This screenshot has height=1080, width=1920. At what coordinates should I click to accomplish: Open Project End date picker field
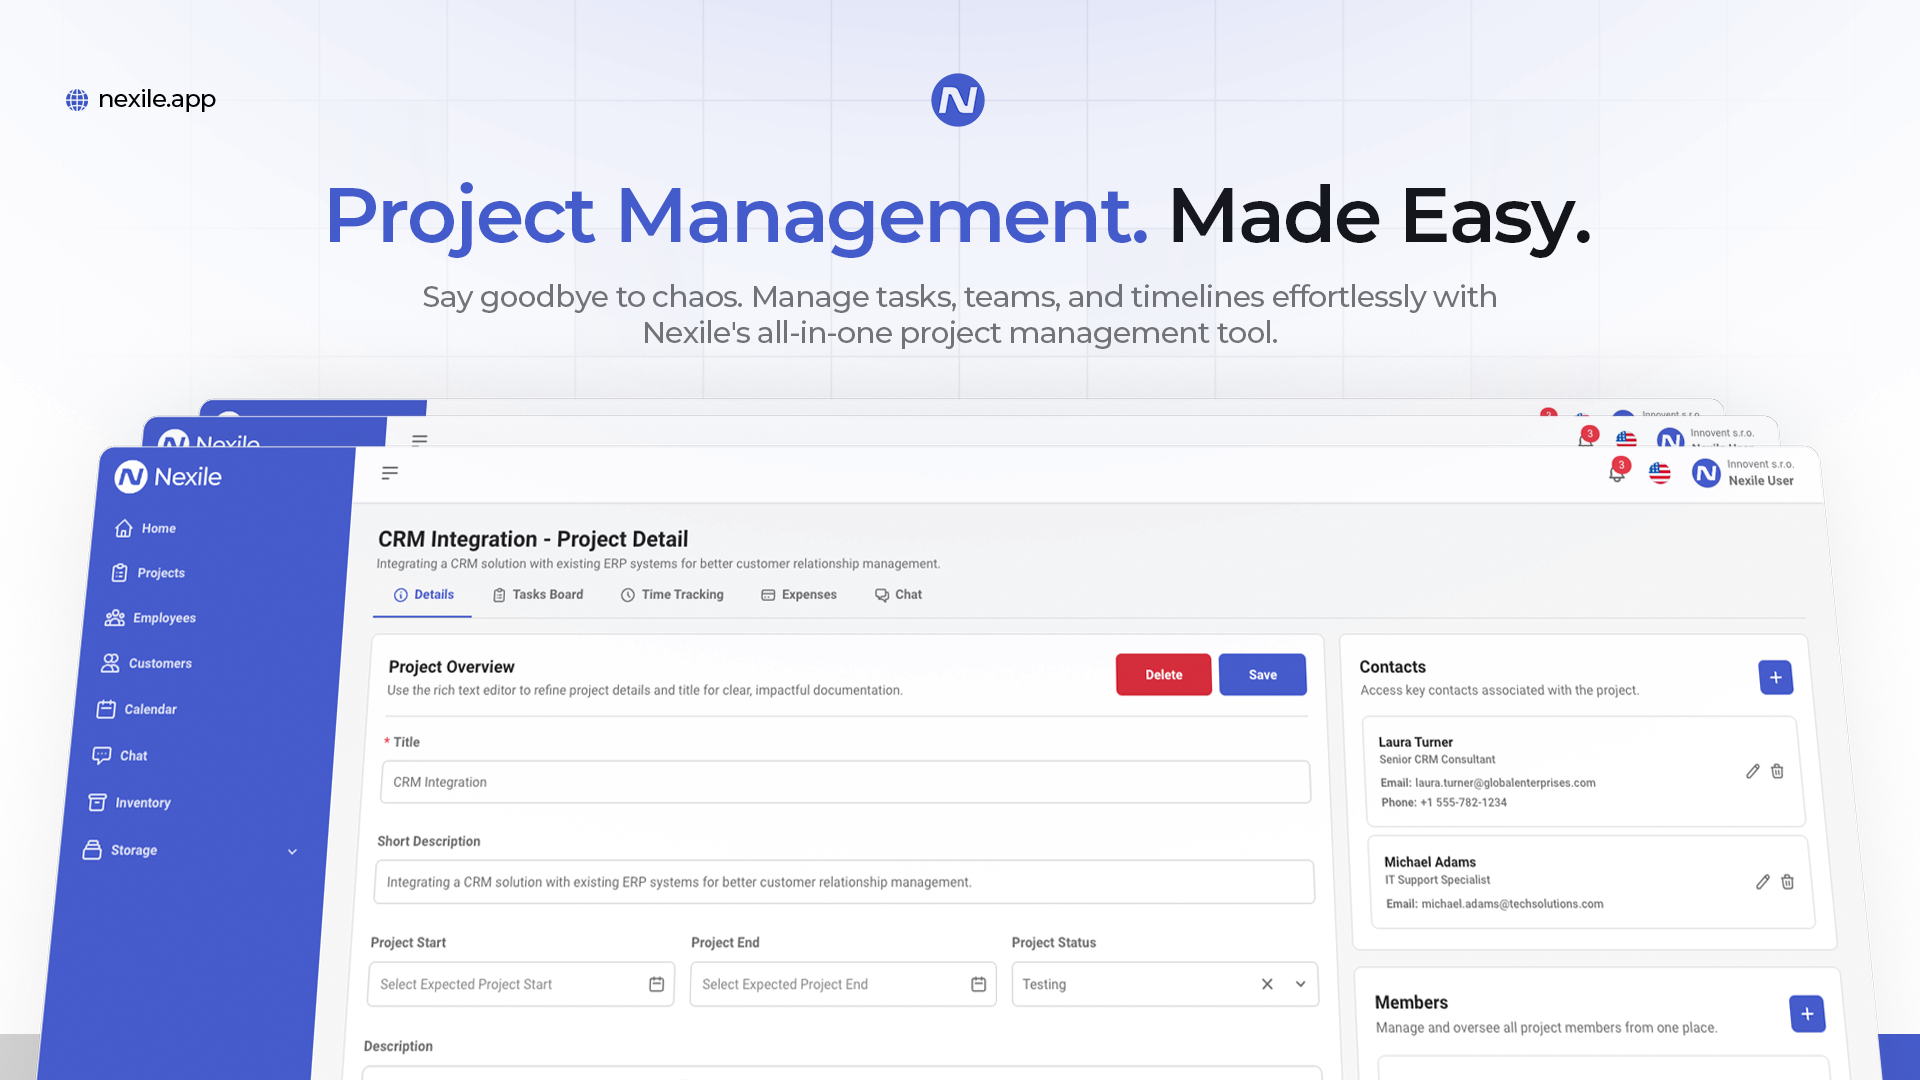(x=843, y=984)
